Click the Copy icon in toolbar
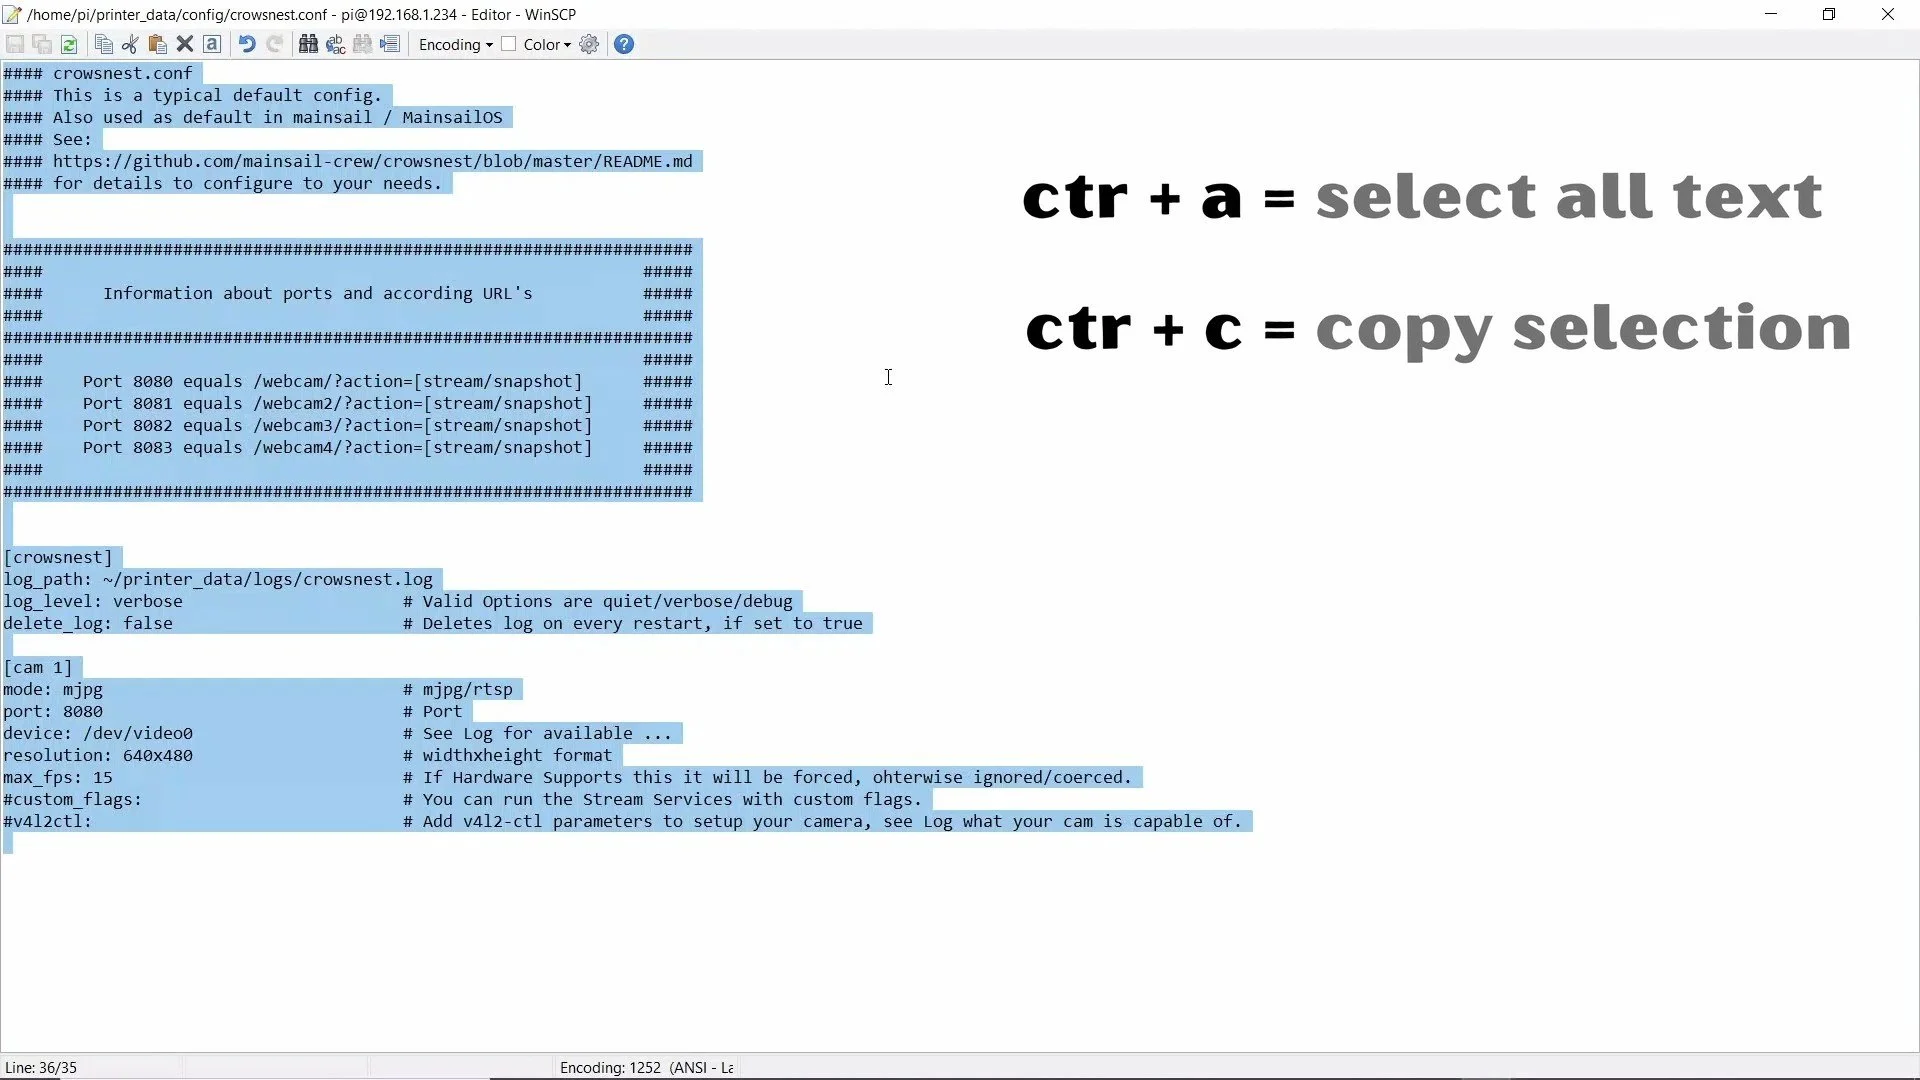 (x=103, y=44)
